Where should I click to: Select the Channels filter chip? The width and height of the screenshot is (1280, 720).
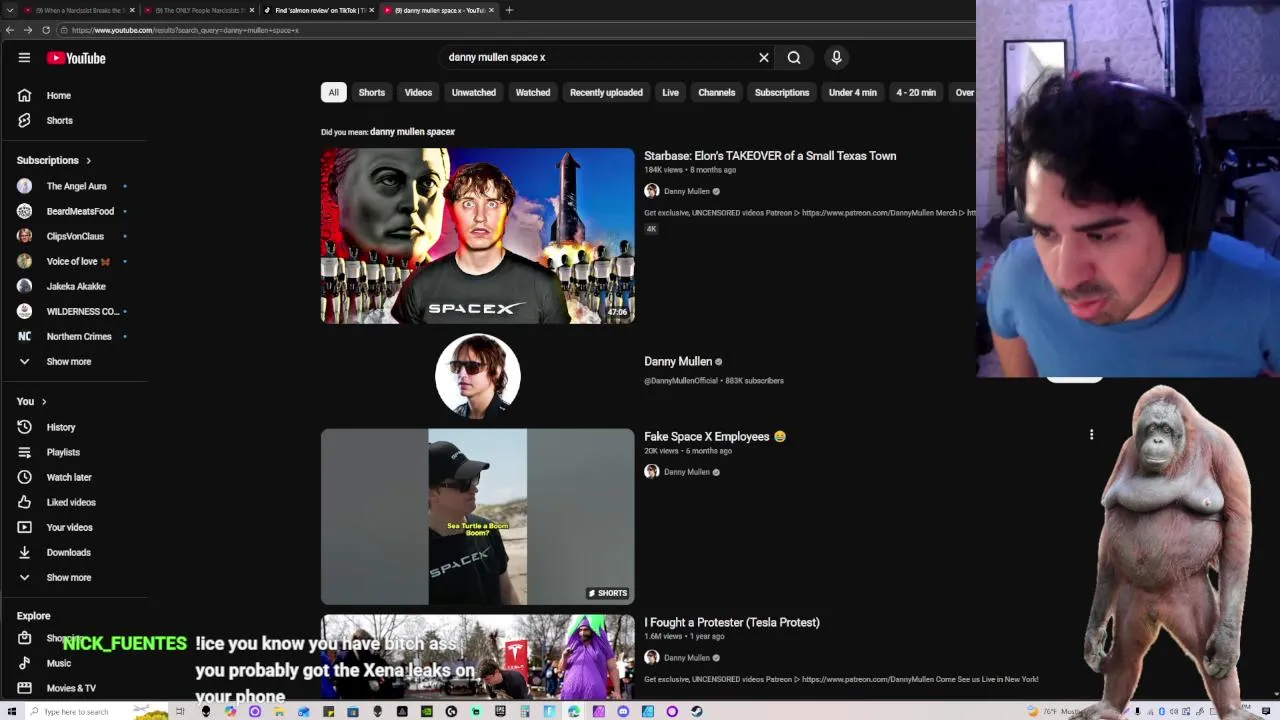(x=716, y=92)
